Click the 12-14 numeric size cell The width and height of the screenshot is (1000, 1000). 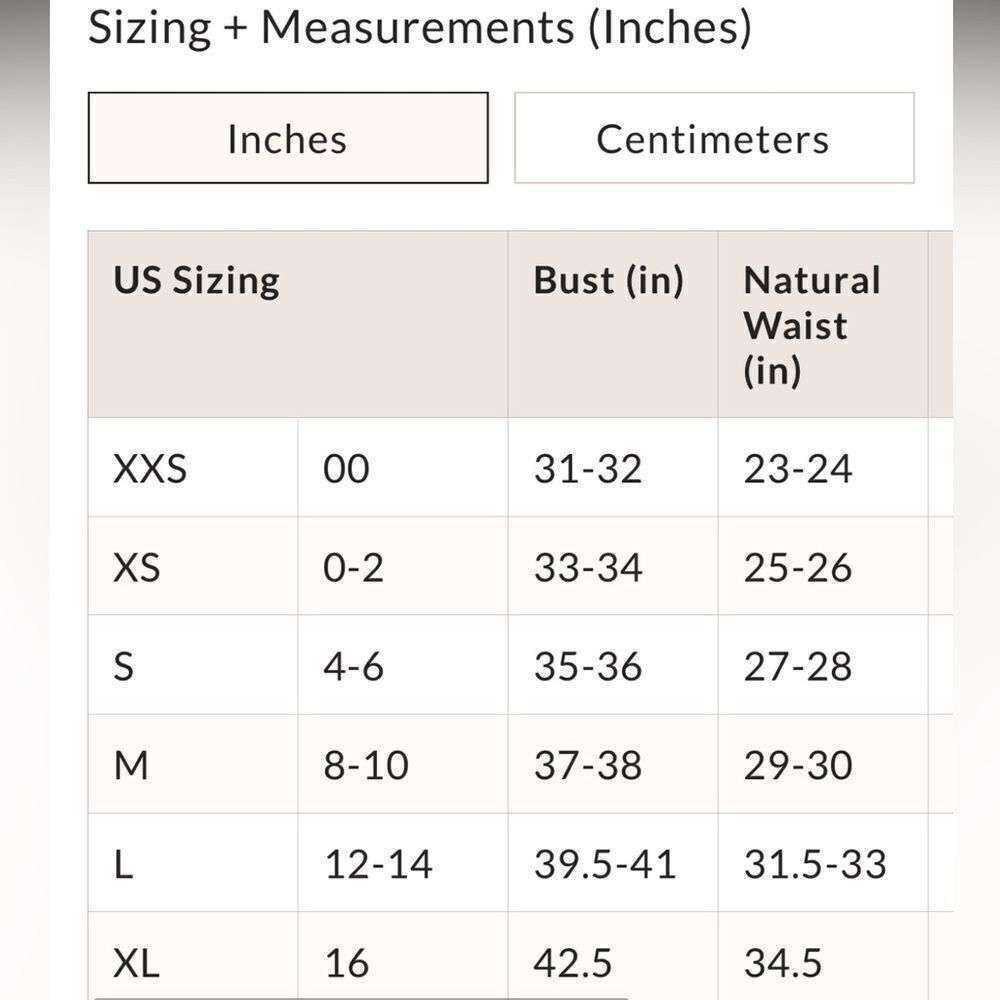coord(378,864)
